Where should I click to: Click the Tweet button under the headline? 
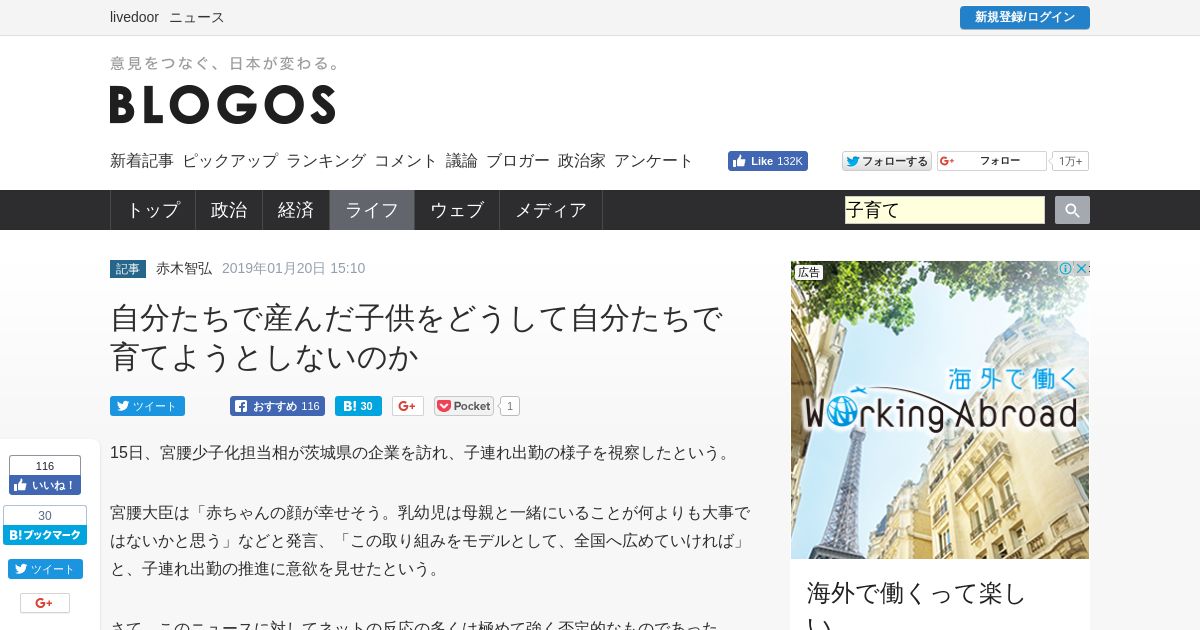pos(147,406)
